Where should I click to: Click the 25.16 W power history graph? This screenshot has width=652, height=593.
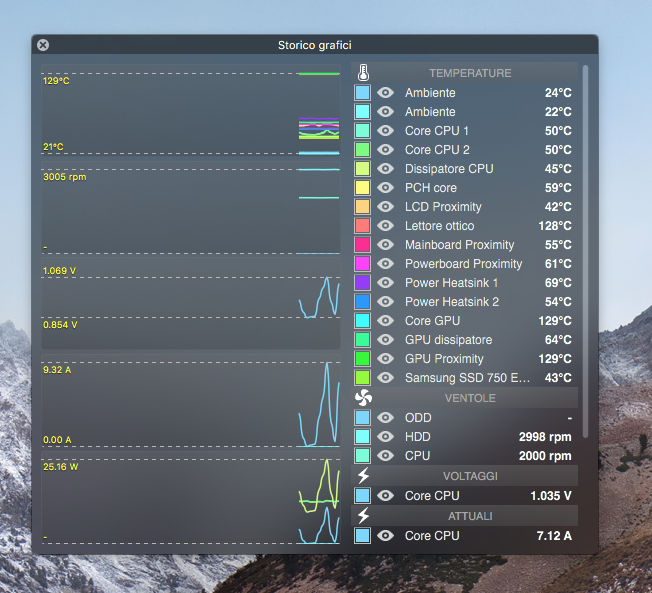(191, 499)
